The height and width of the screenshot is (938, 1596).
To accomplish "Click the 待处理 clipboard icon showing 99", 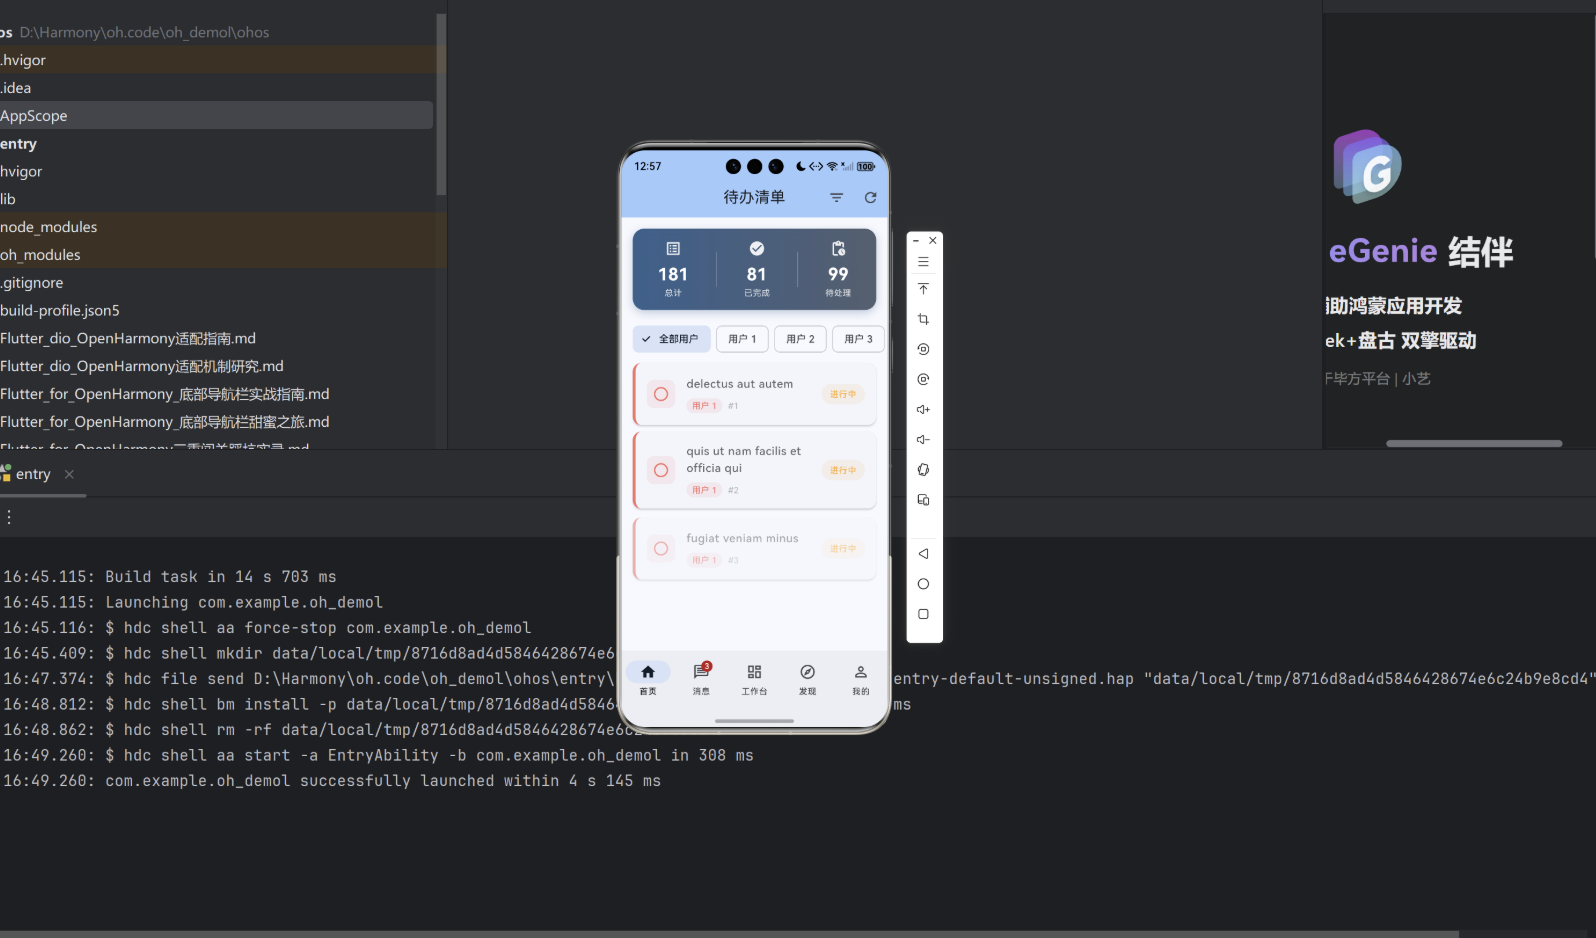I will pyautogui.click(x=838, y=248).
